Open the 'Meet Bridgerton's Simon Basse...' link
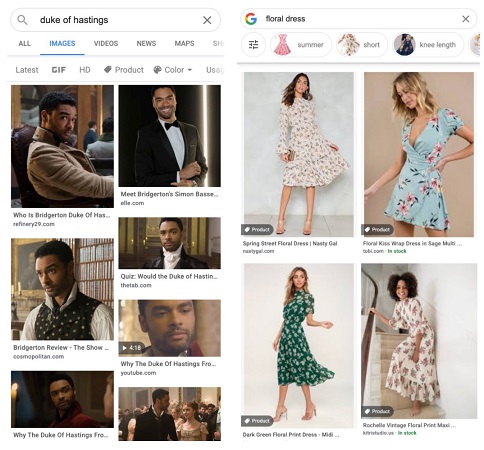The width and height of the screenshot is (484, 450). [x=169, y=194]
